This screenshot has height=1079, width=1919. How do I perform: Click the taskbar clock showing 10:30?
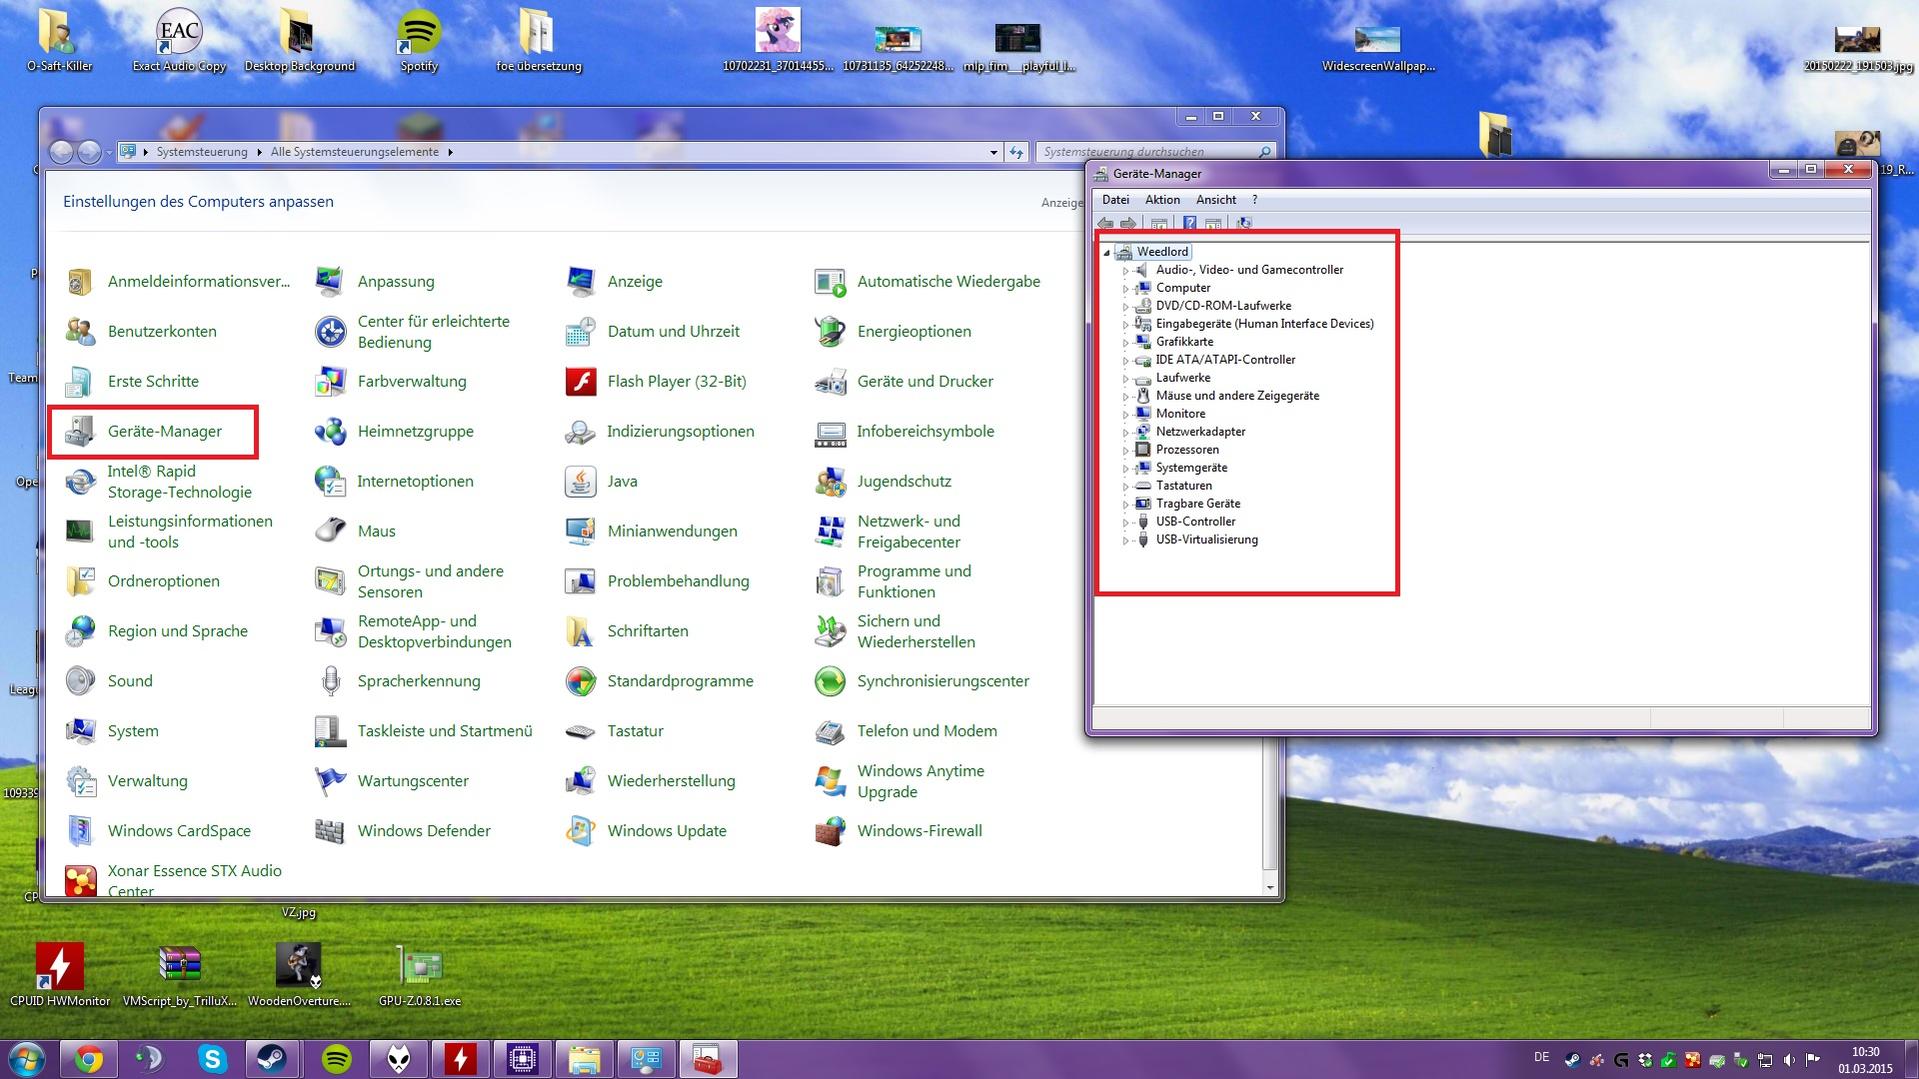click(x=1865, y=1060)
